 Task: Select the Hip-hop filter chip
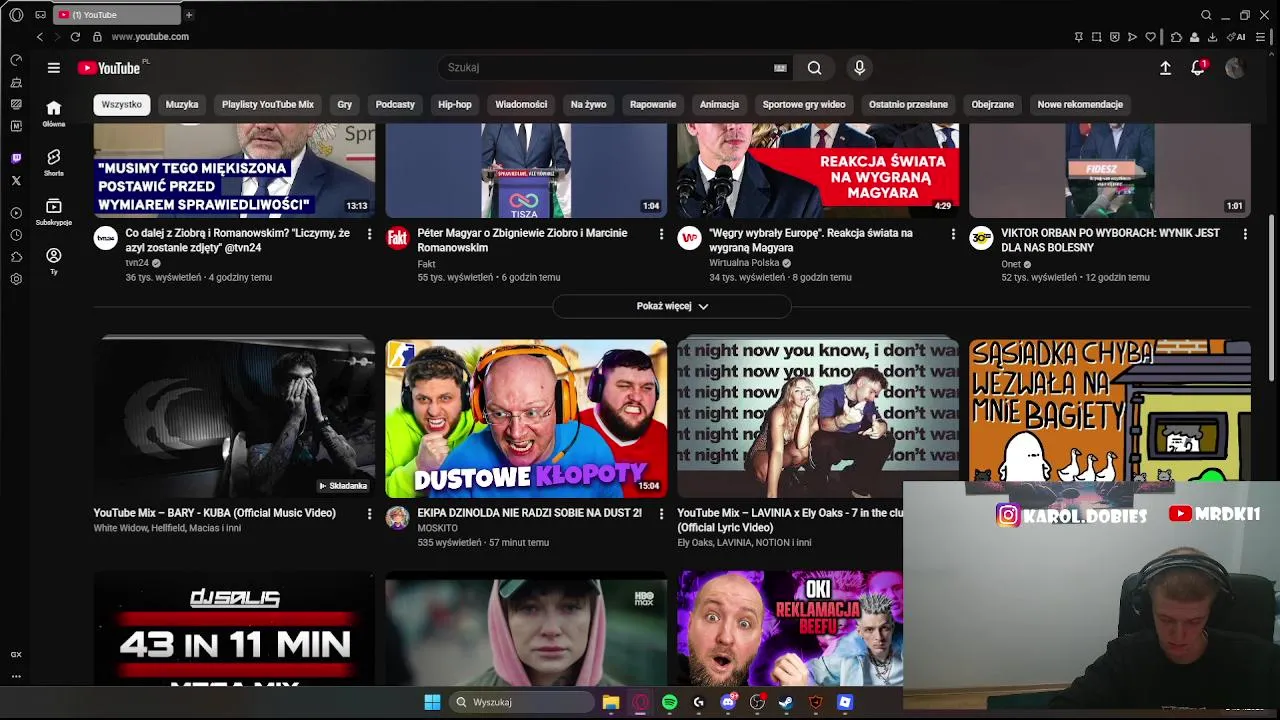[455, 104]
